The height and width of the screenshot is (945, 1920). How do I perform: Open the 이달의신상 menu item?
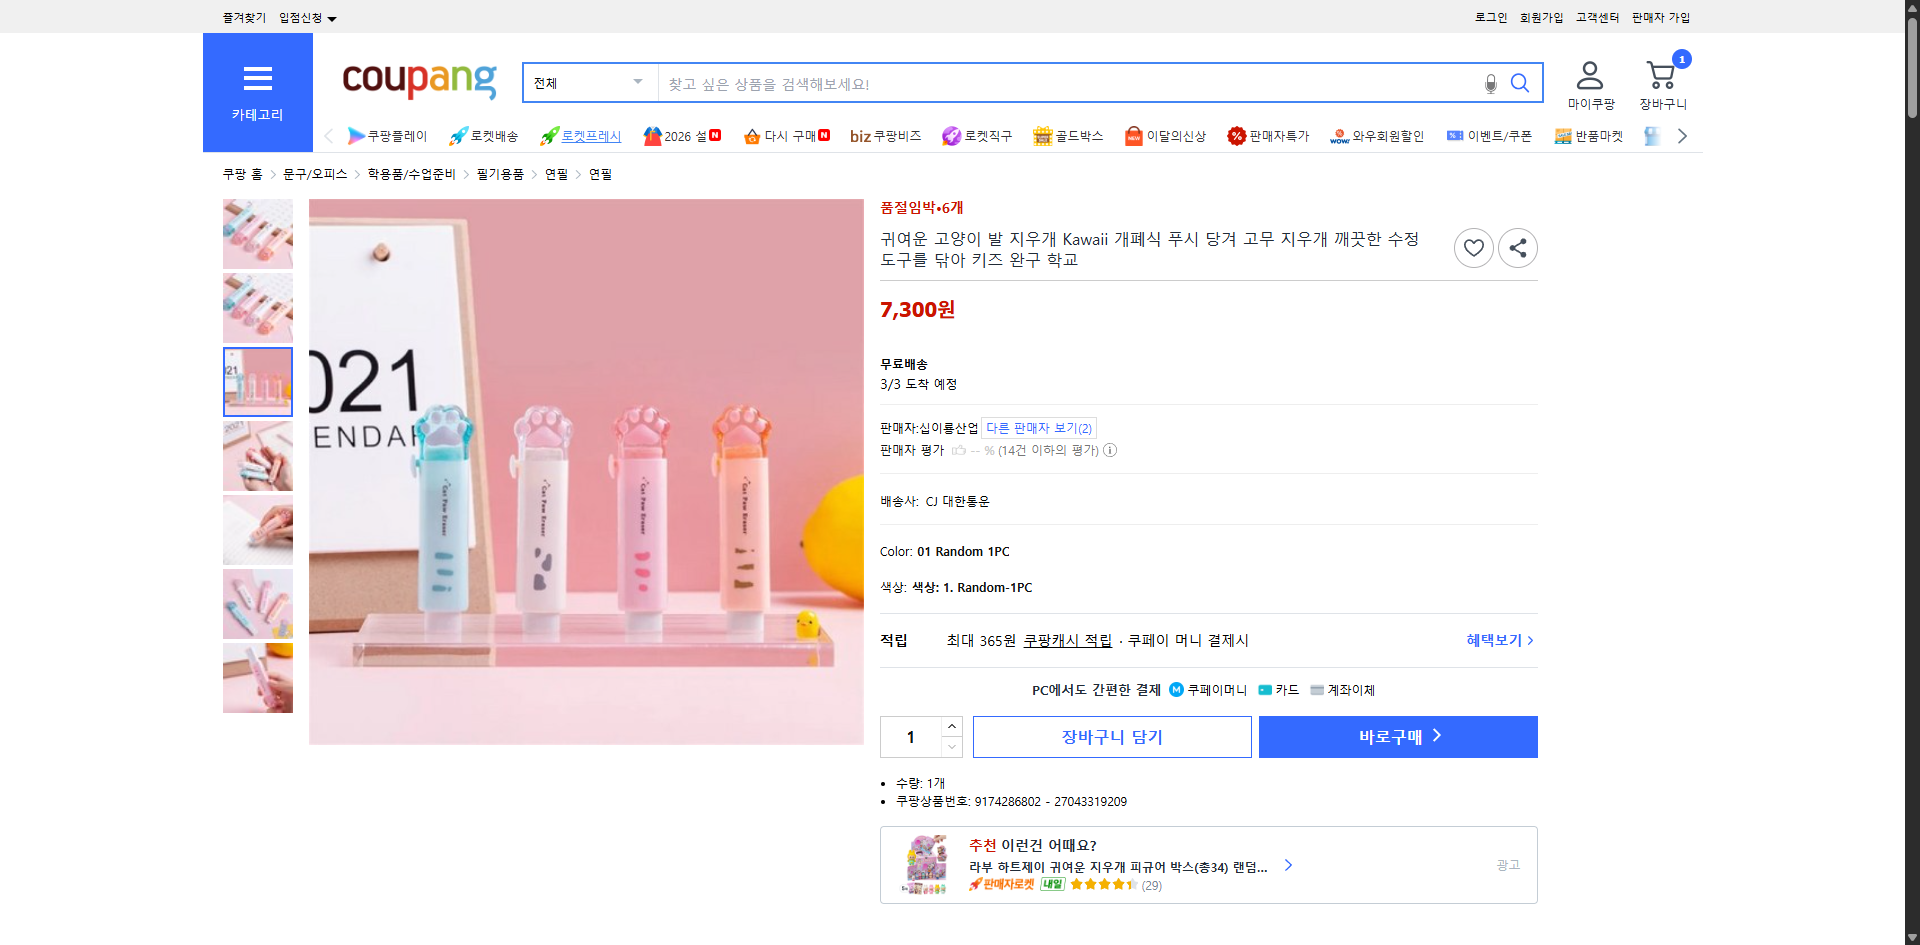1165,136
